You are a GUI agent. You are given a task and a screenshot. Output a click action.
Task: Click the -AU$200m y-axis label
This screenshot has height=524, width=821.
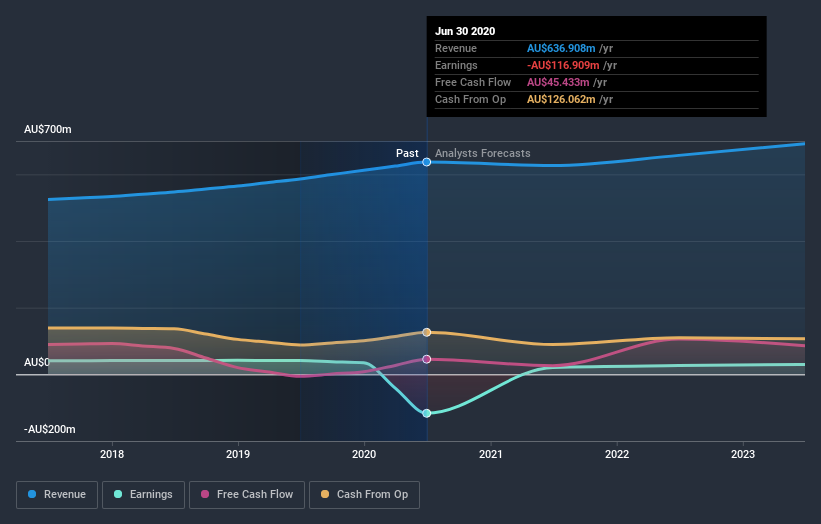tap(50, 429)
